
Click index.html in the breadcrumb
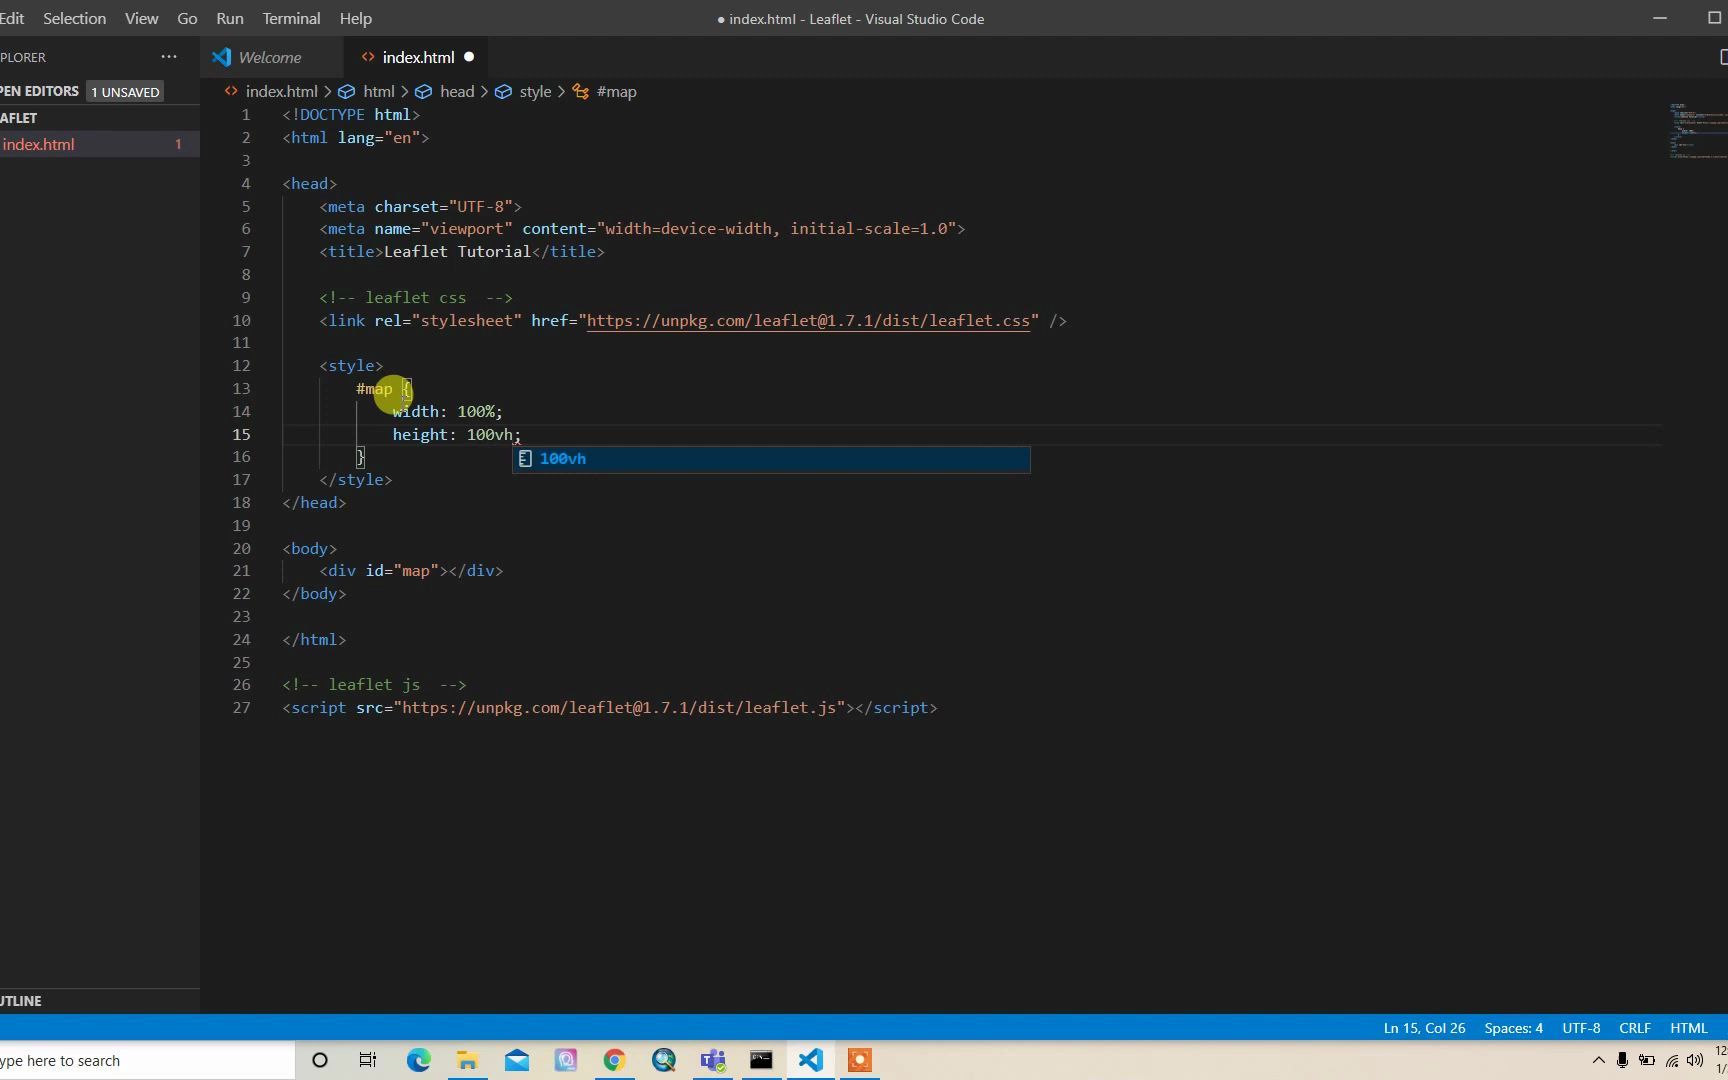281,91
